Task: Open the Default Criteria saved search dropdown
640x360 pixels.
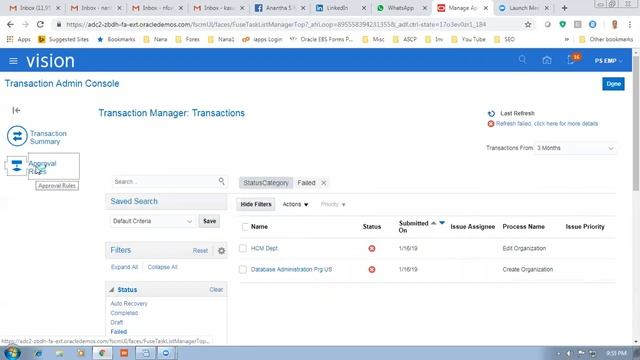Action: coord(152,221)
